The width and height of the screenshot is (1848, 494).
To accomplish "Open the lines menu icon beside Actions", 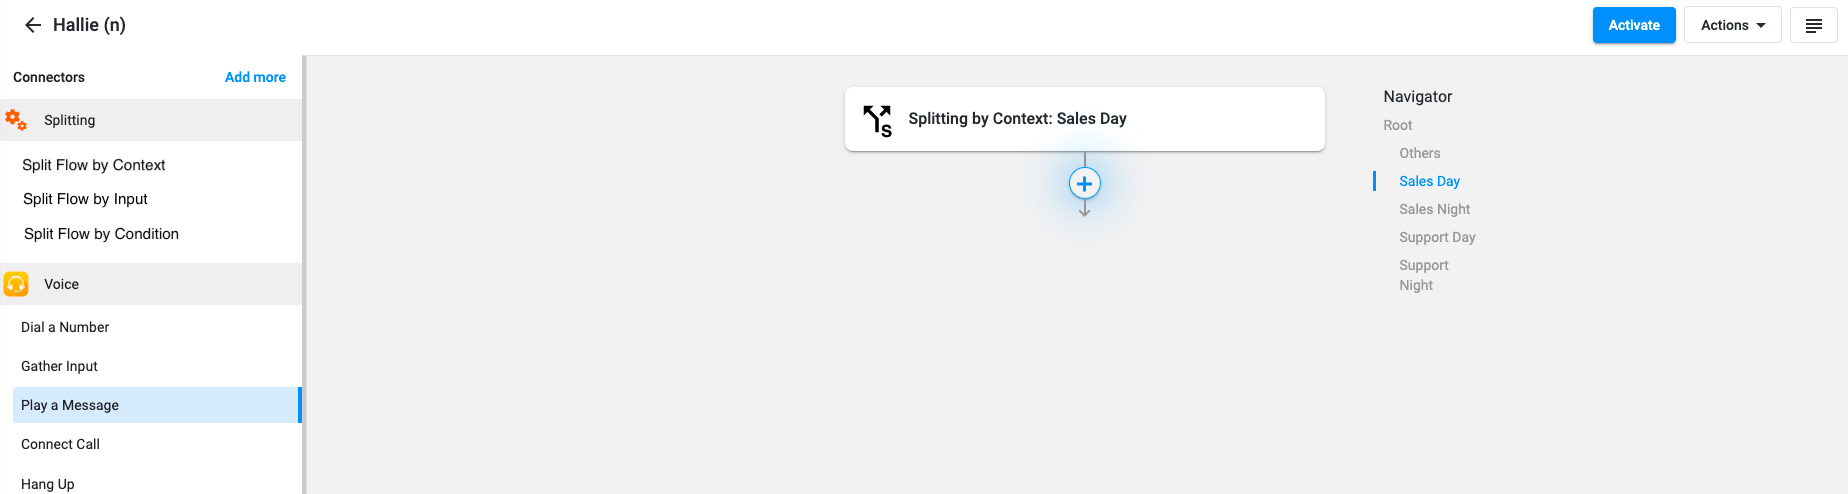I will (x=1814, y=25).
